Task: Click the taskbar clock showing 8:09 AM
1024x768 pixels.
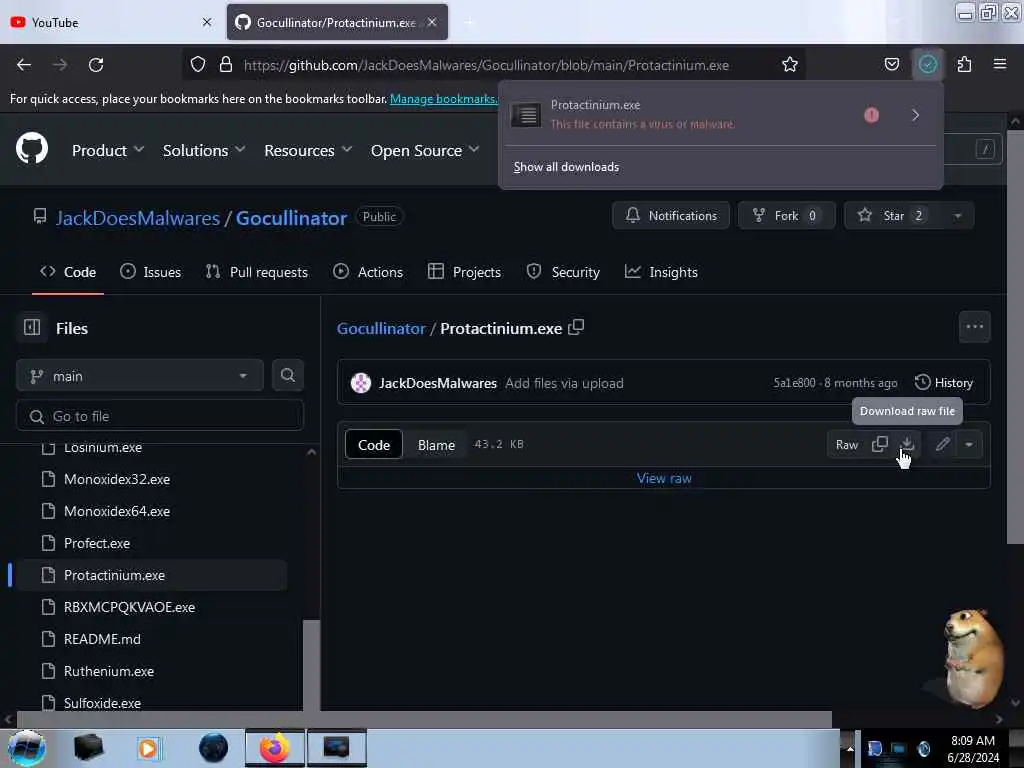Action: [972, 748]
